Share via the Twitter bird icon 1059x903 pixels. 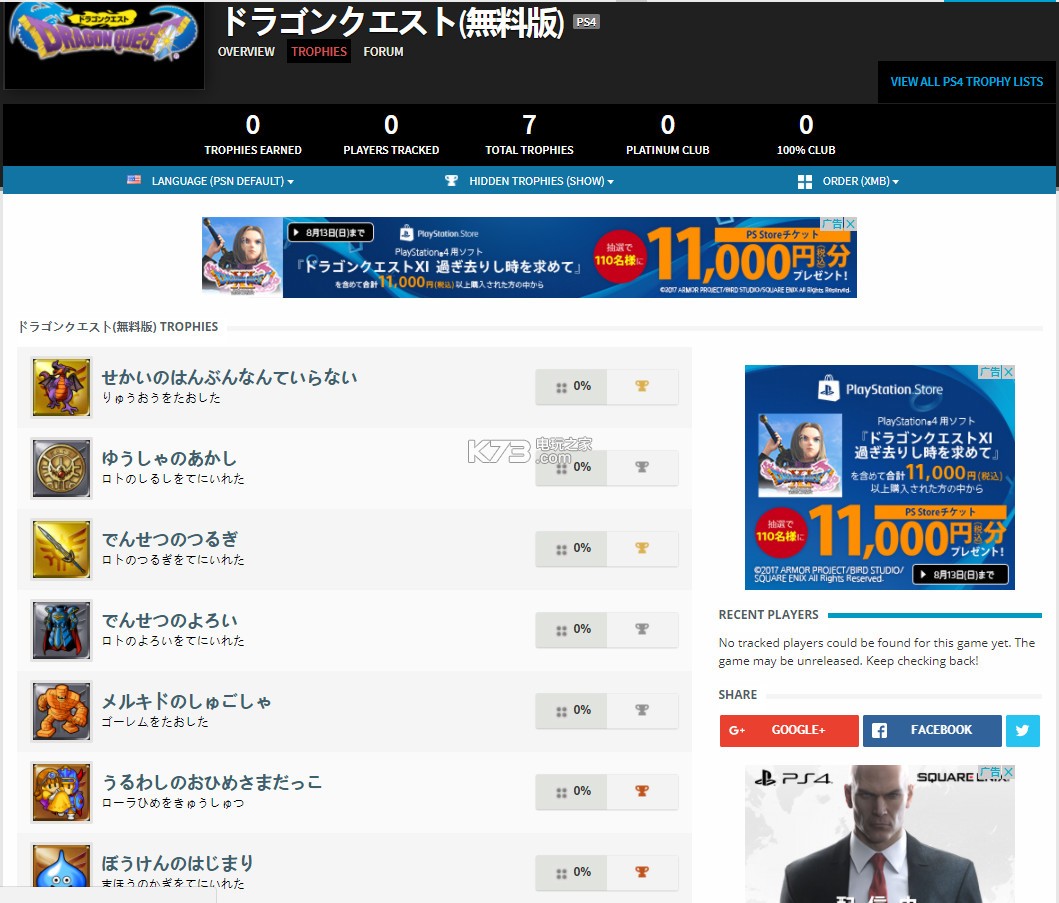(x=1022, y=731)
